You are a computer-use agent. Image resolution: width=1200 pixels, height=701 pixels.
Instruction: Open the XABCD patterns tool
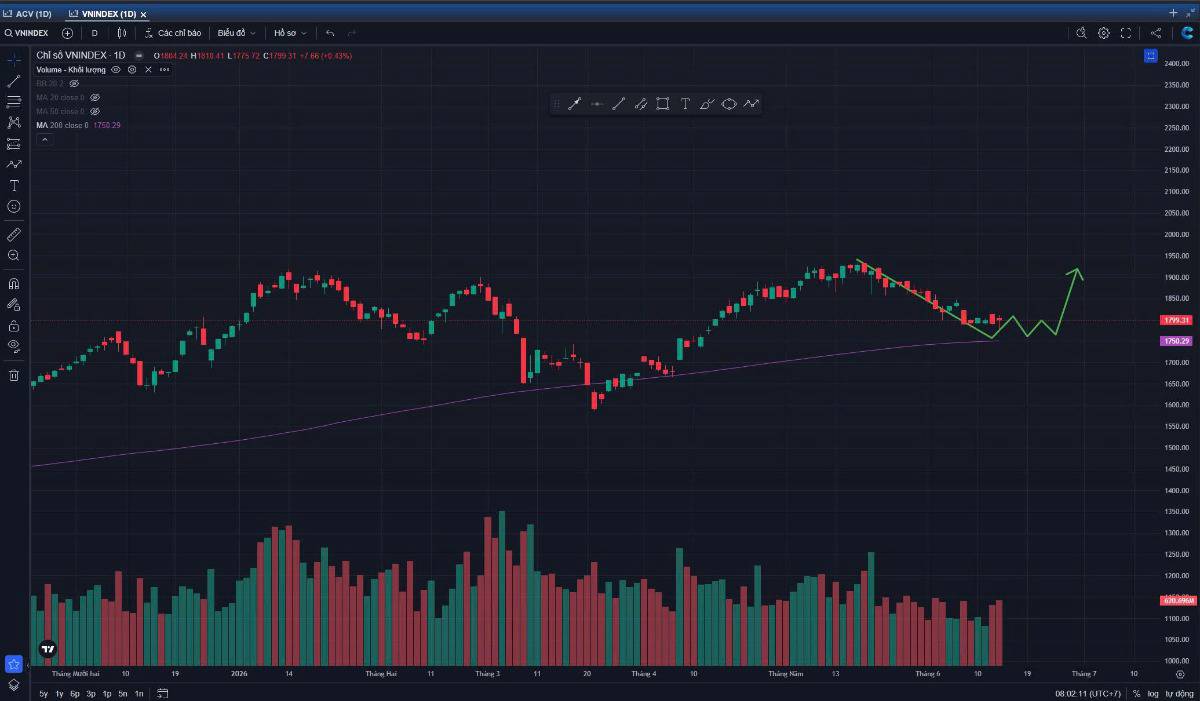[14, 122]
